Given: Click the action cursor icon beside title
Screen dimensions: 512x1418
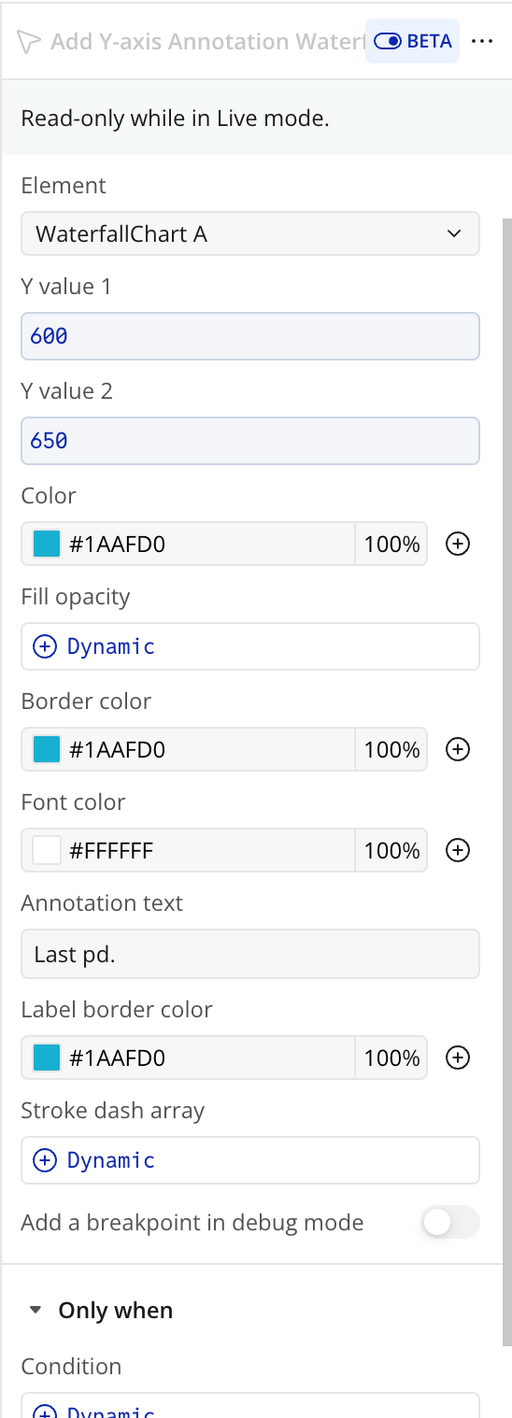Looking at the screenshot, I should click(29, 42).
